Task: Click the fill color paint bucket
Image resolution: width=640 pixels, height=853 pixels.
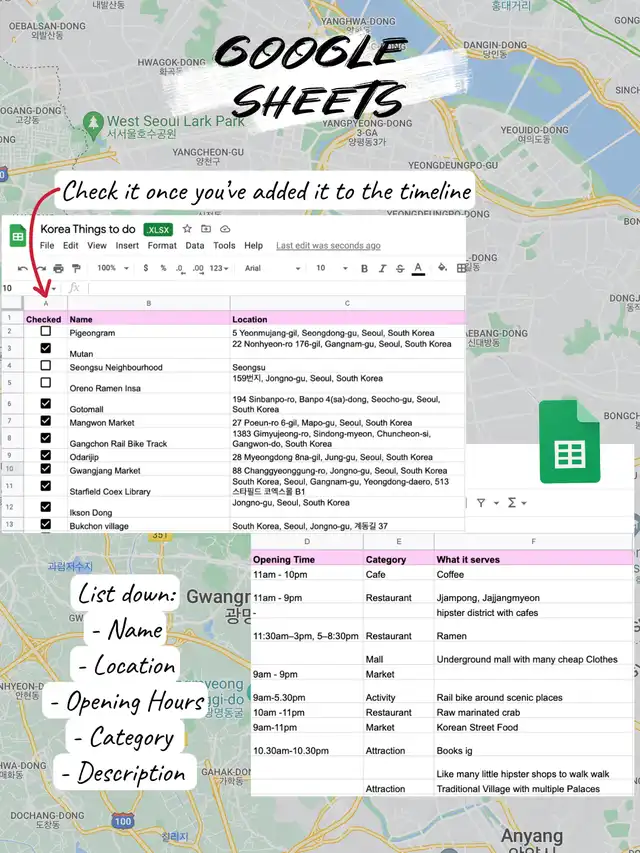Action: [x=441, y=268]
